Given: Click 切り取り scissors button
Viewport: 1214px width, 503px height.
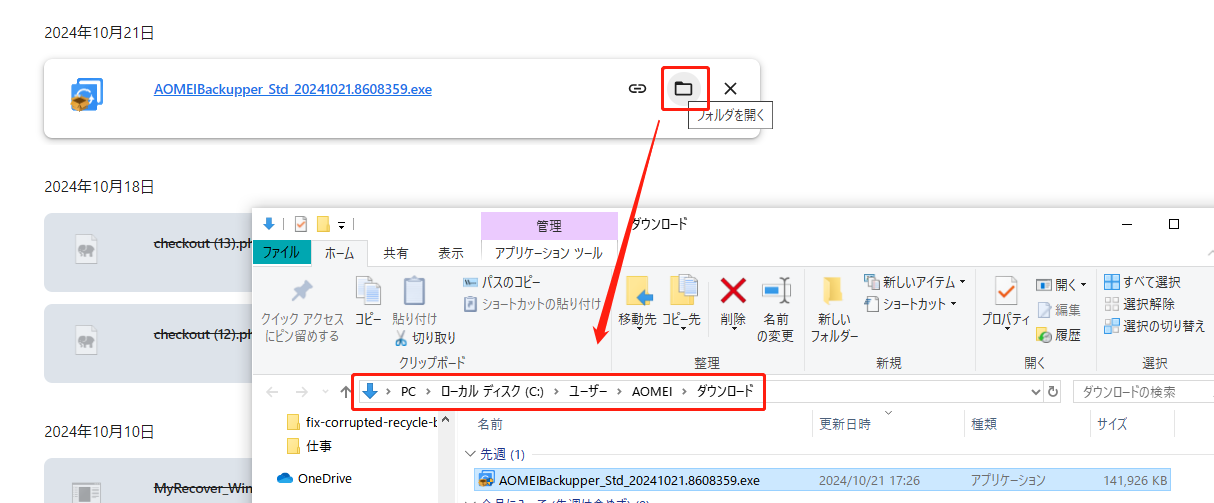Looking at the screenshot, I should click(425, 338).
